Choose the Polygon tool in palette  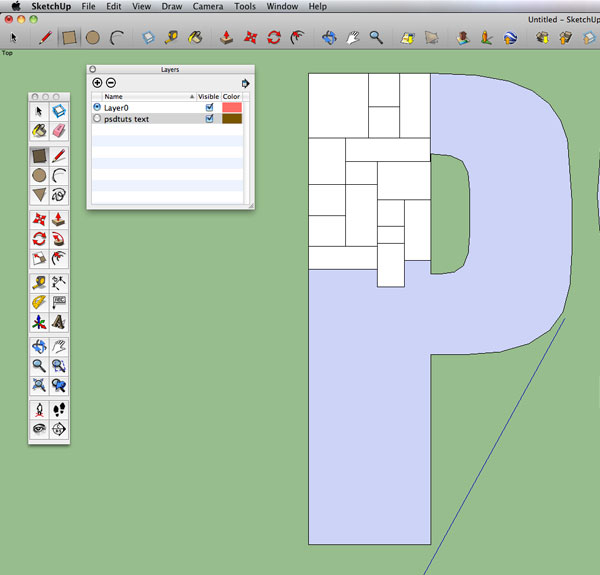[39, 195]
